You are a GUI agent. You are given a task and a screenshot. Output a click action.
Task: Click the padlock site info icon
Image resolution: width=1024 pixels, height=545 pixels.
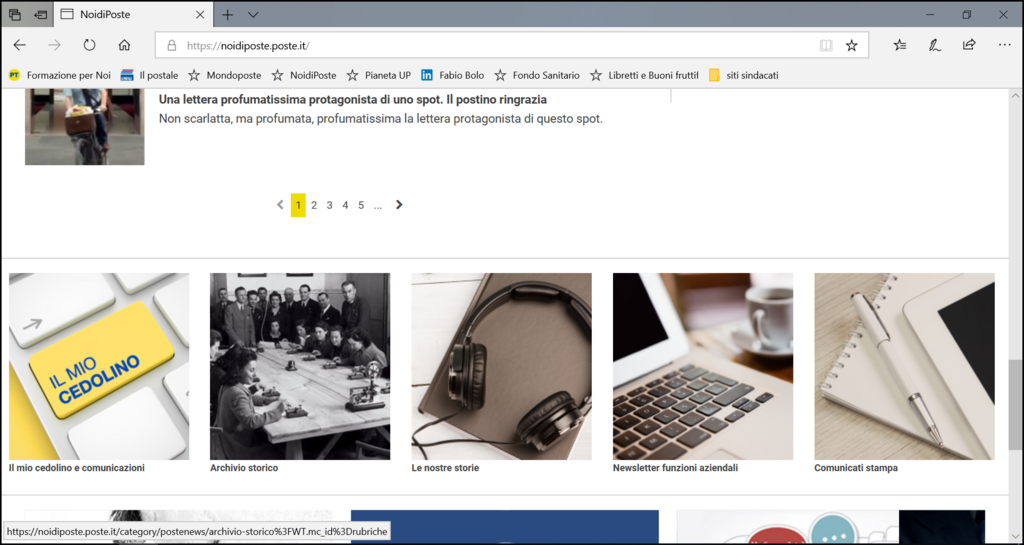172,46
